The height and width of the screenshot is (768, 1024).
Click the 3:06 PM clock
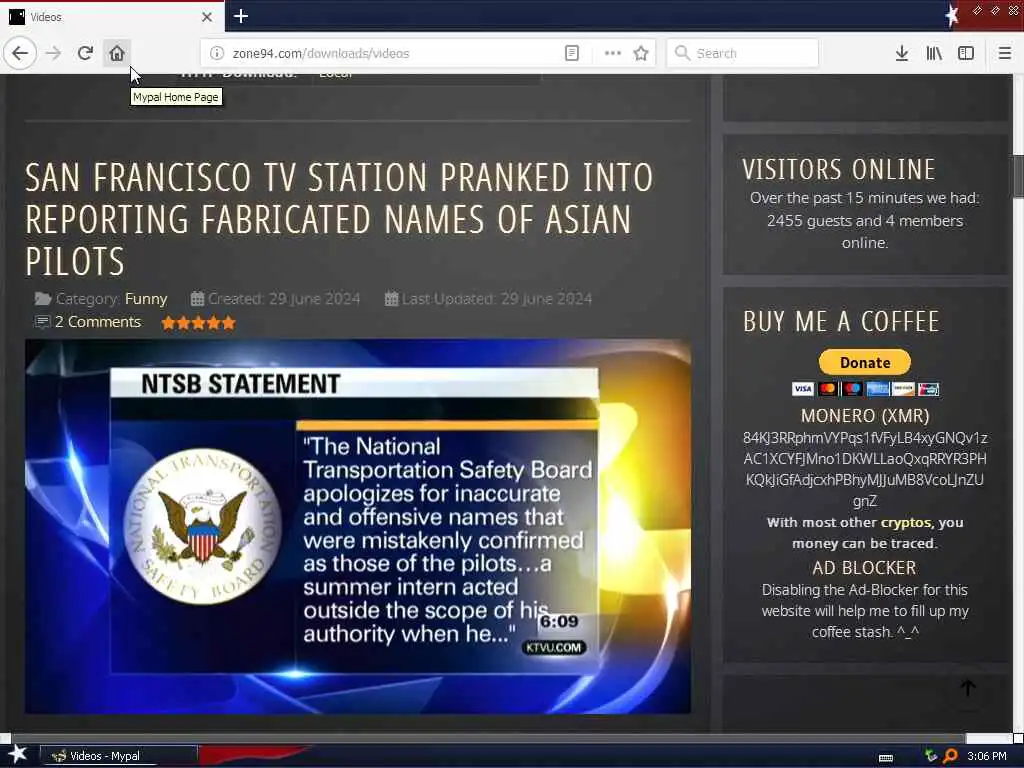987,756
